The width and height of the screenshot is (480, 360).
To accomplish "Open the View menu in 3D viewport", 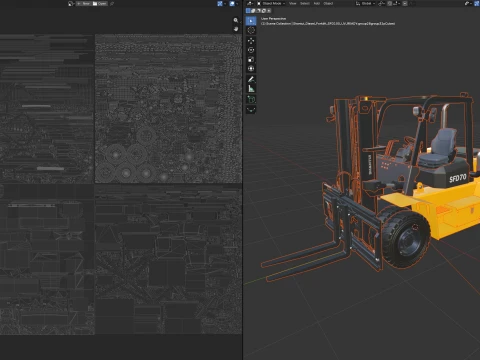I will [293, 3].
